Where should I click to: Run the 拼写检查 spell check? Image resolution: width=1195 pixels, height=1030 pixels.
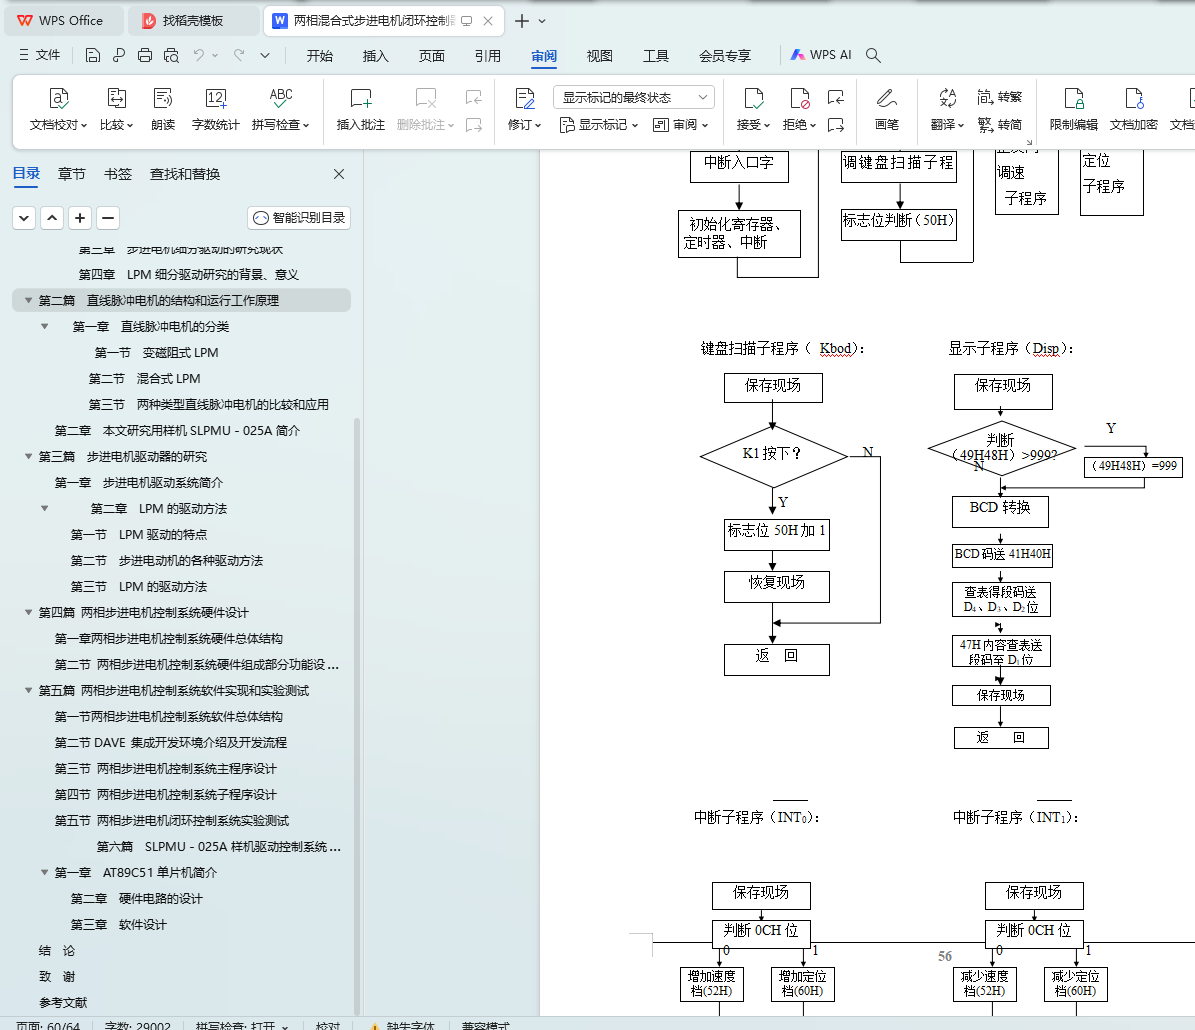[x=280, y=109]
